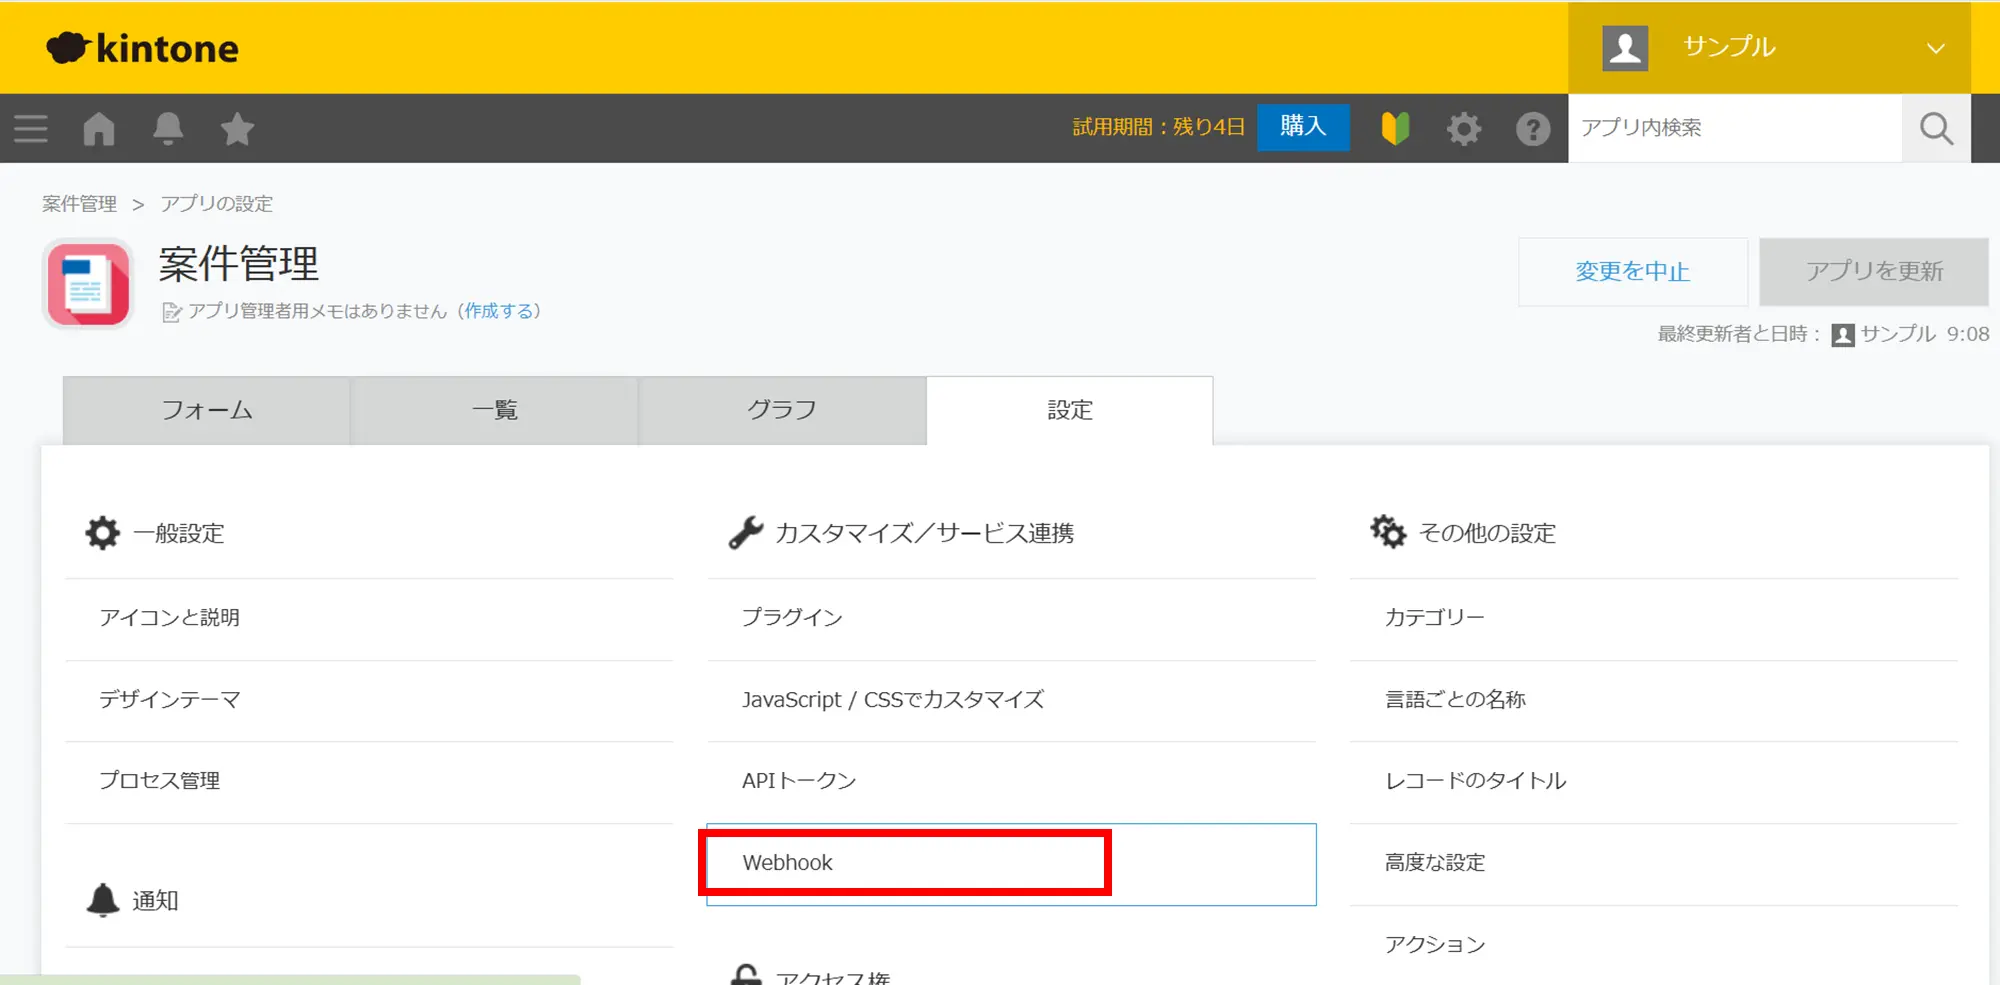This screenshot has height=985, width=2000.
Task: Open the APIトークン settings
Action: point(799,781)
